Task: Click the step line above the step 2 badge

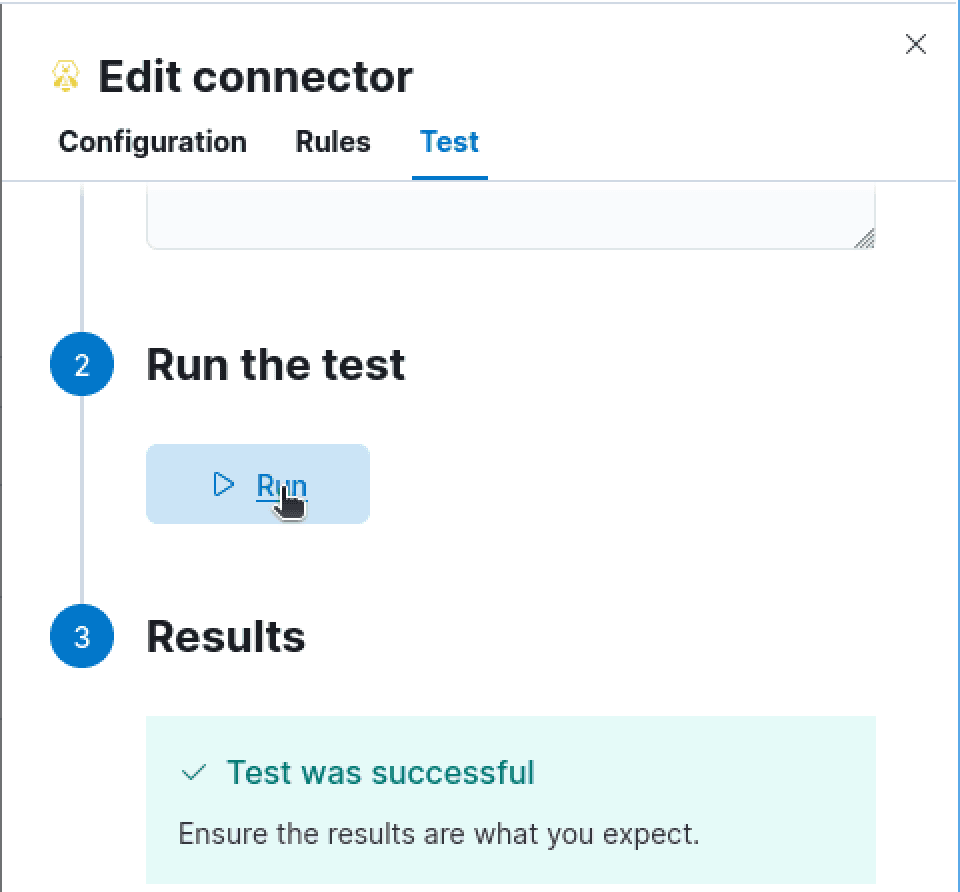Action: (x=82, y=257)
